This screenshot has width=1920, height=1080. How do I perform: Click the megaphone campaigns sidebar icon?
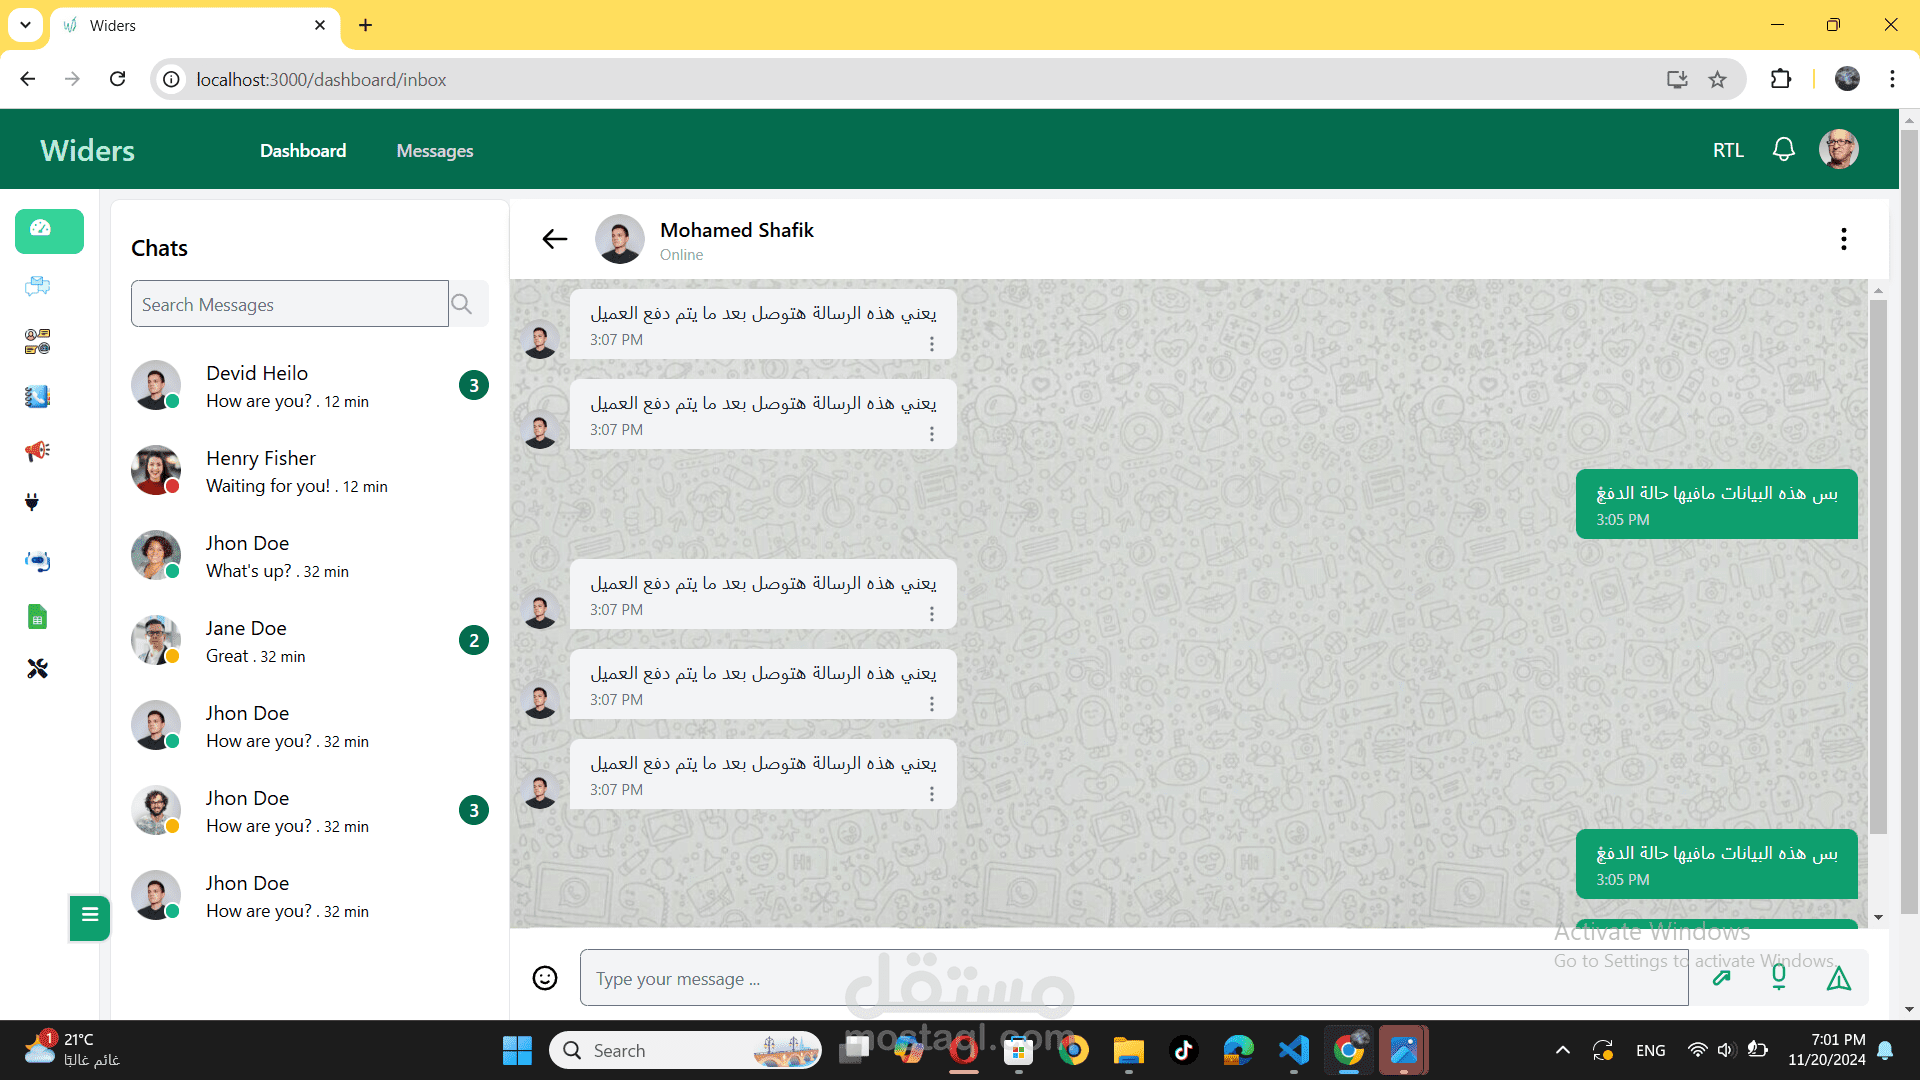click(x=37, y=451)
